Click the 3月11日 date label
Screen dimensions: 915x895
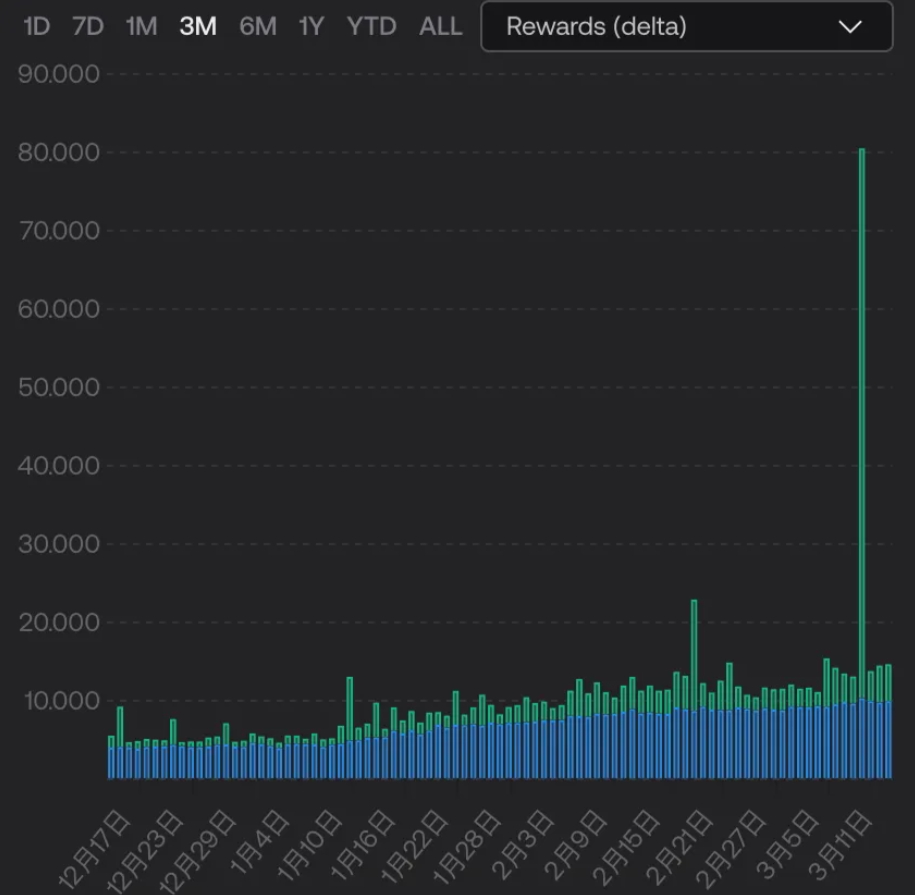click(x=839, y=843)
